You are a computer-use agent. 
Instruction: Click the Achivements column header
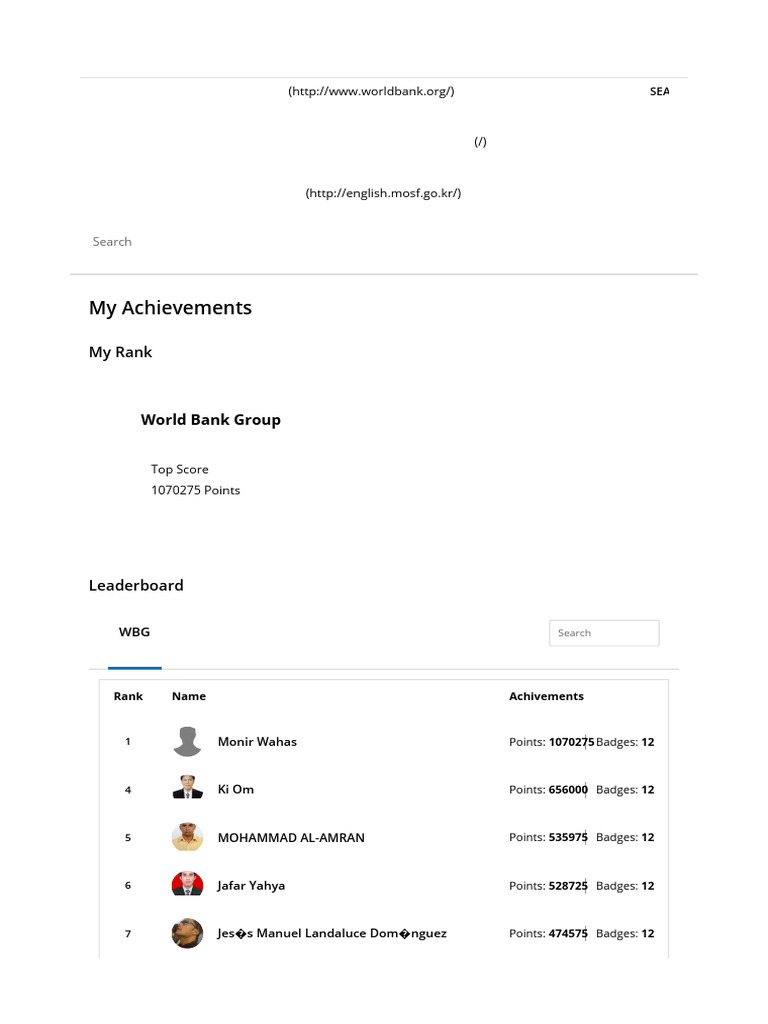coord(547,696)
